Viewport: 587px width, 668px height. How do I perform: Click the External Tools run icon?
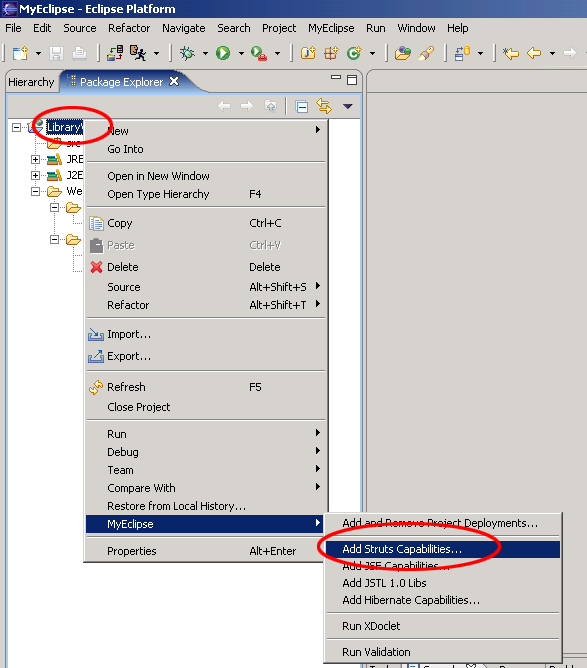pos(259,53)
